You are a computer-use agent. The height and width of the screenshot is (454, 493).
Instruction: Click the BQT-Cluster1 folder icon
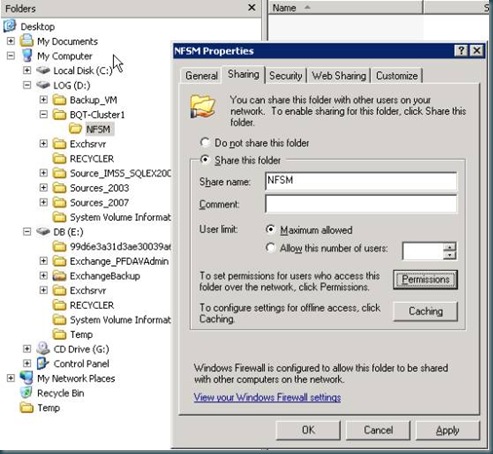(x=60, y=114)
